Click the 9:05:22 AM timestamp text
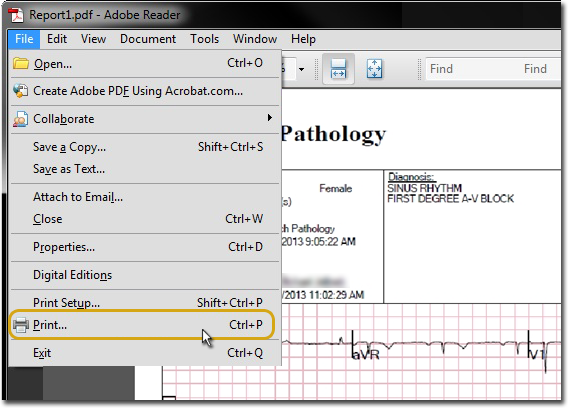The image size is (569, 409). click(331, 242)
